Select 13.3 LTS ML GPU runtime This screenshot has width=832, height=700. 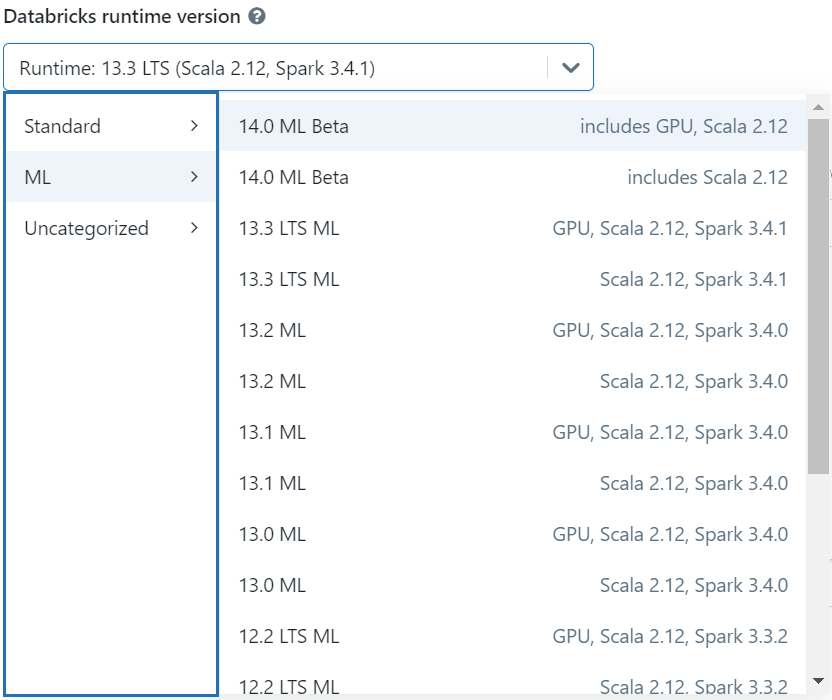click(x=513, y=228)
